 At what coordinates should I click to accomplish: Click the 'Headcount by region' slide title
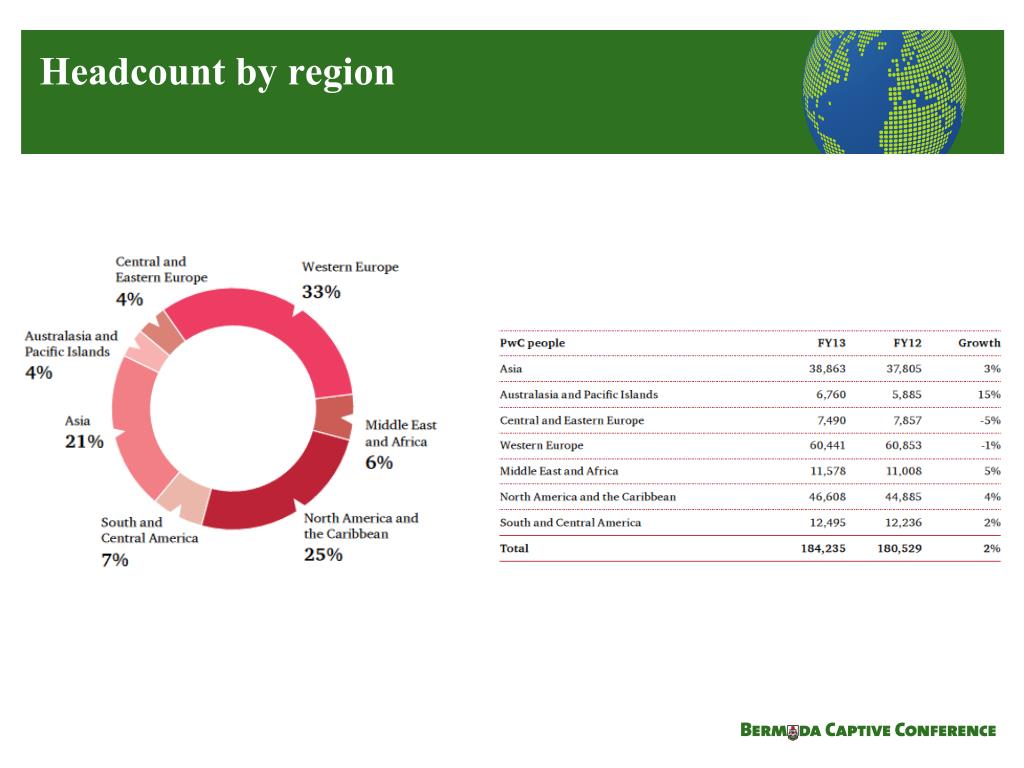217,72
